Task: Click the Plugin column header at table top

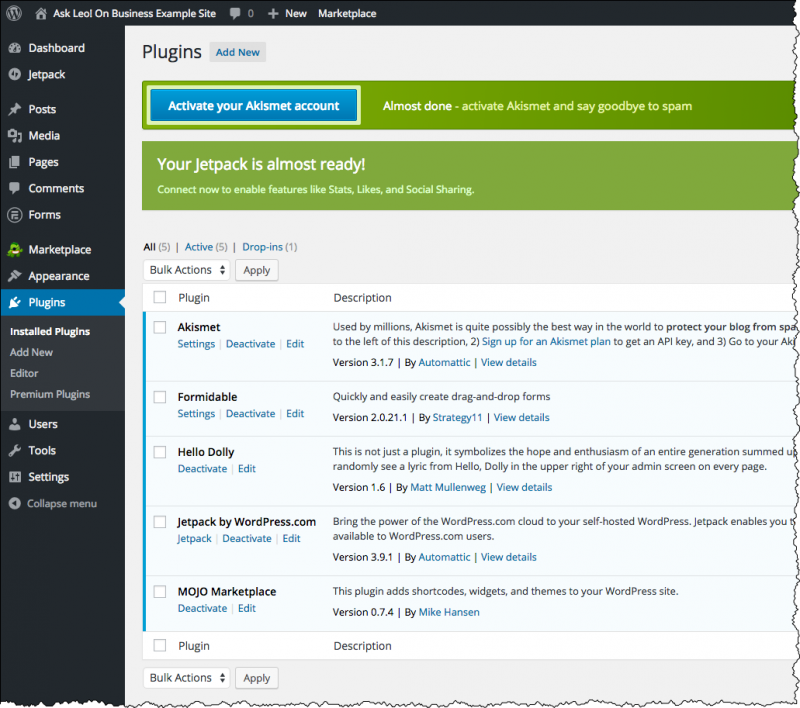Action: click(x=194, y=298)
